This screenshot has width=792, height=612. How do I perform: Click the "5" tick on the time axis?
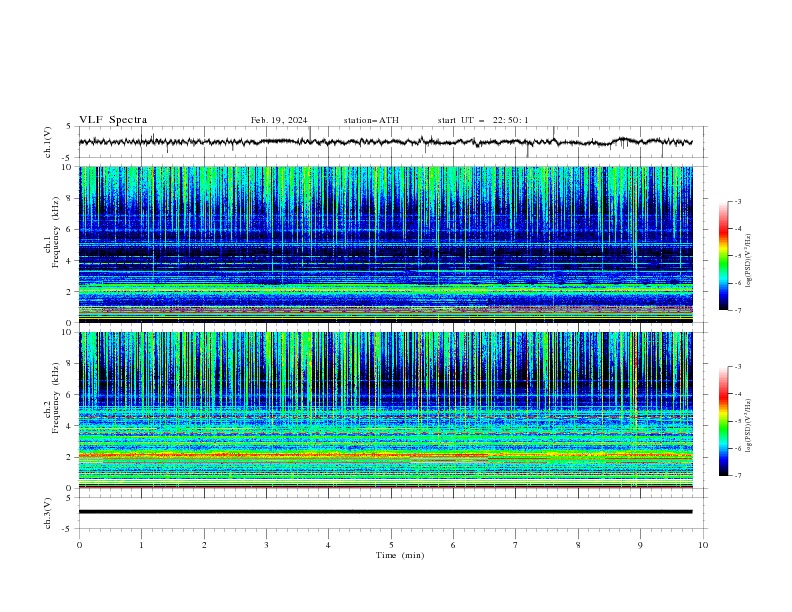[391, 545]
